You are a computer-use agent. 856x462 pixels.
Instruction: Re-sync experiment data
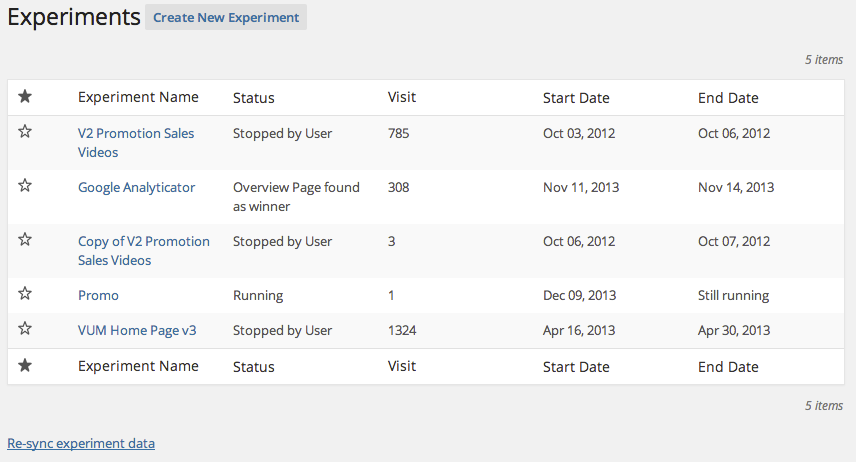tap(81, 443)
